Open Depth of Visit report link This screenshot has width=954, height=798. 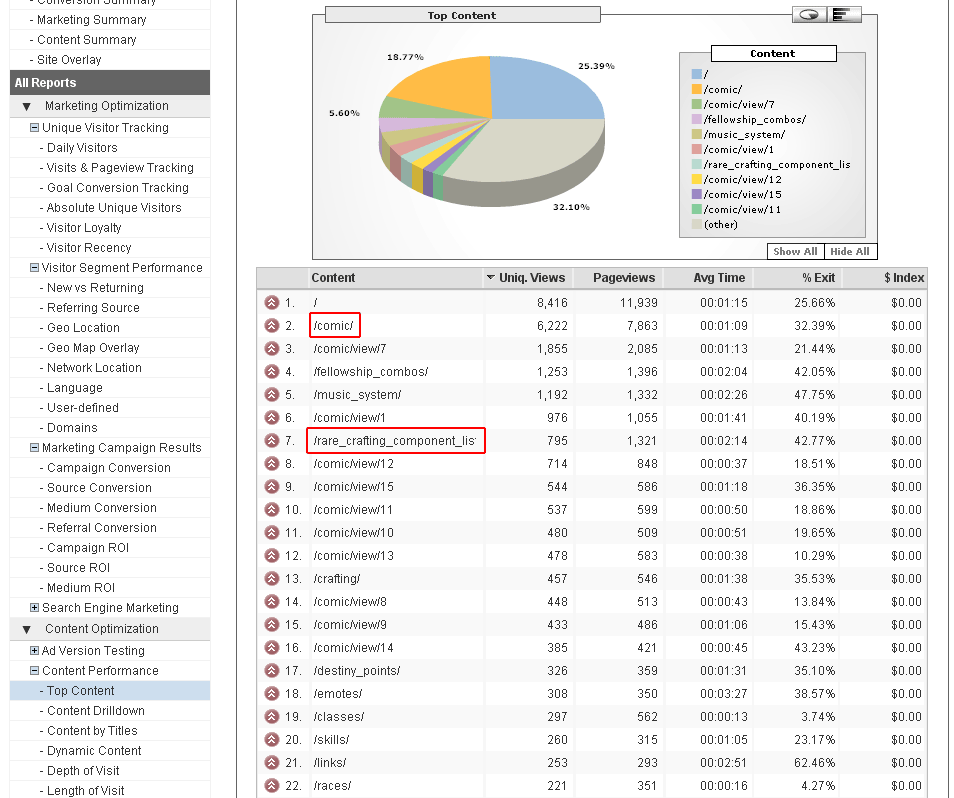(x=83, y=771)
